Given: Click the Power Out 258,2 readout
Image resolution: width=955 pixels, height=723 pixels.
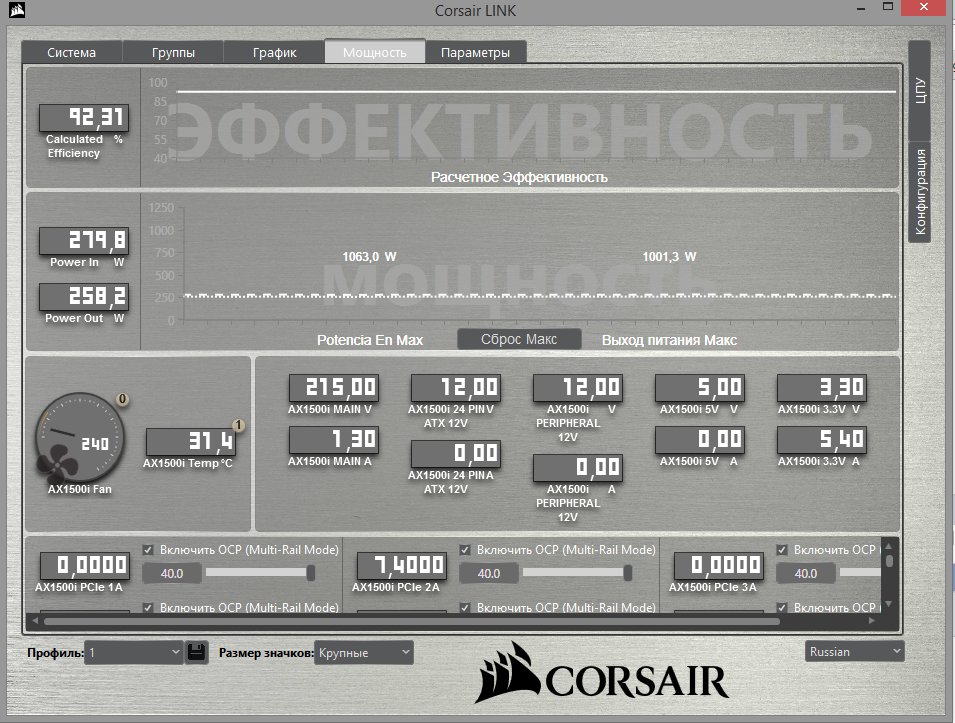Looking at the screenshot, I should pos(84,297).
